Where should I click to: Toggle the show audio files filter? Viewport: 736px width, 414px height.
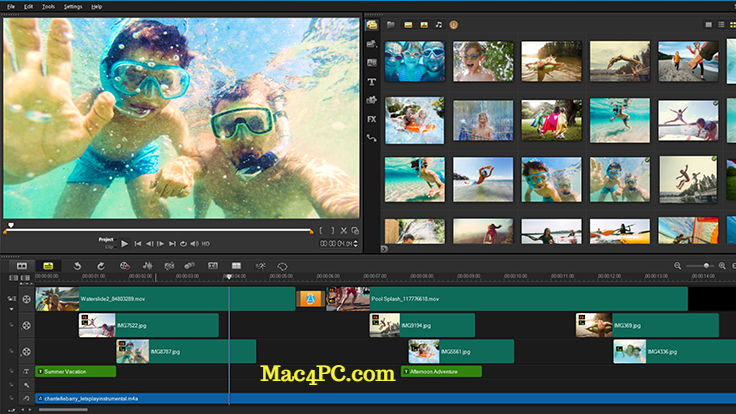pyautogui.click(x=438, y=24)
